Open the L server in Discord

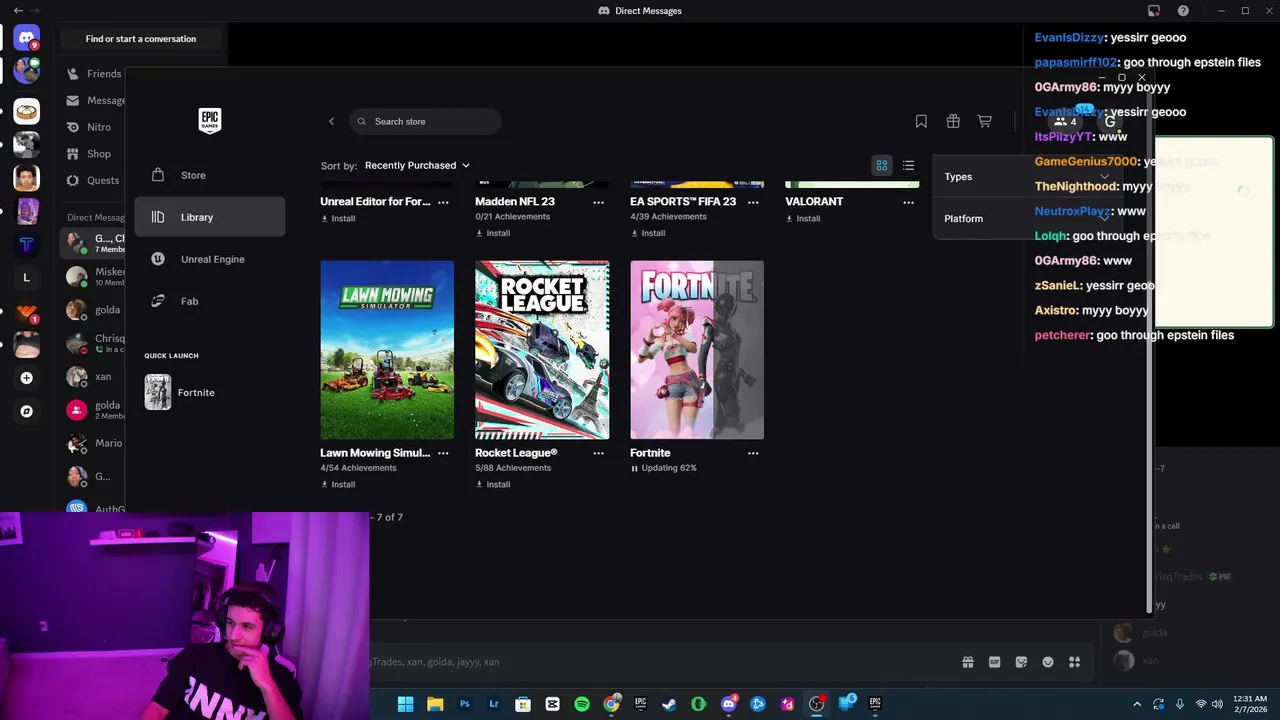coord(27,278)
